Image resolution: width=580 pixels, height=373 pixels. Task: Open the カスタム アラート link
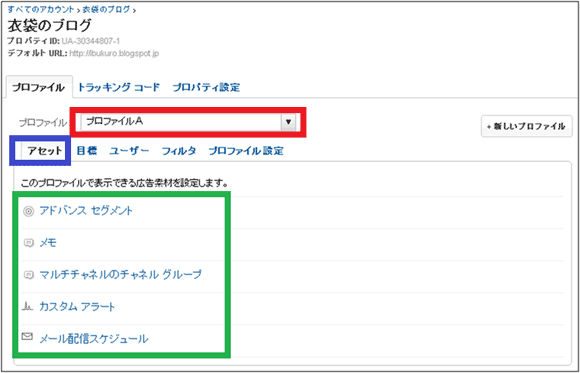tap(77, 307)
